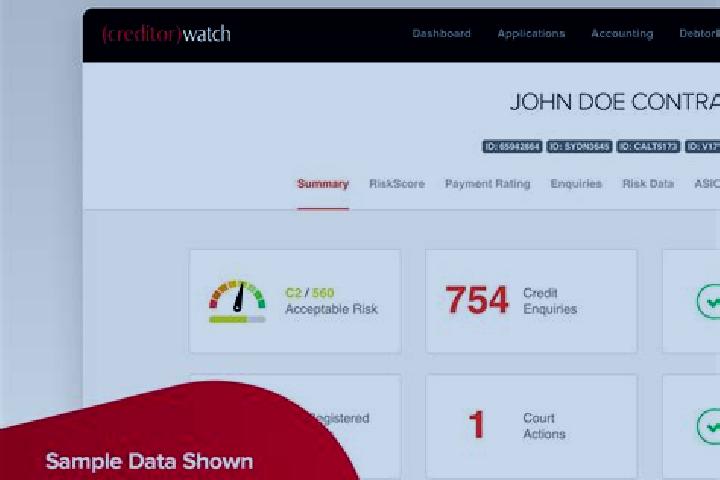Open the Accounting menu item

coord(622,34)
